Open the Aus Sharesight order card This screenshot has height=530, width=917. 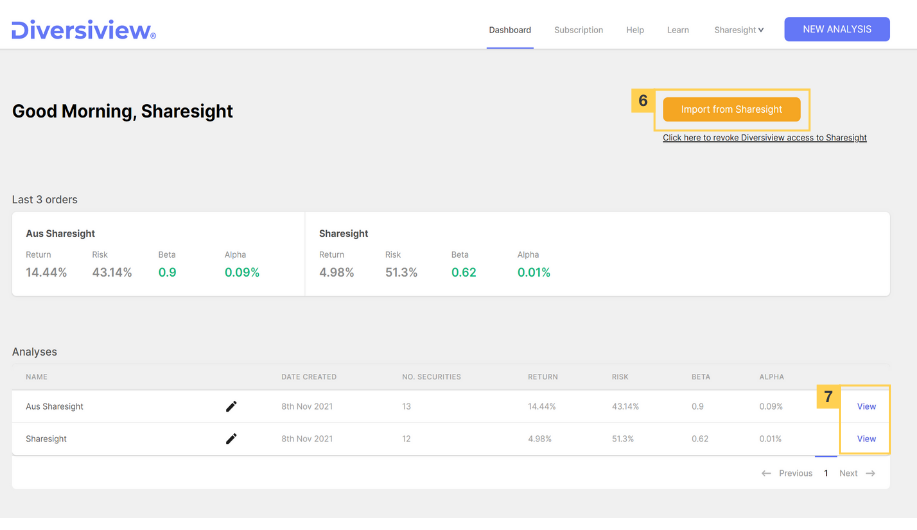coord(158,254)
